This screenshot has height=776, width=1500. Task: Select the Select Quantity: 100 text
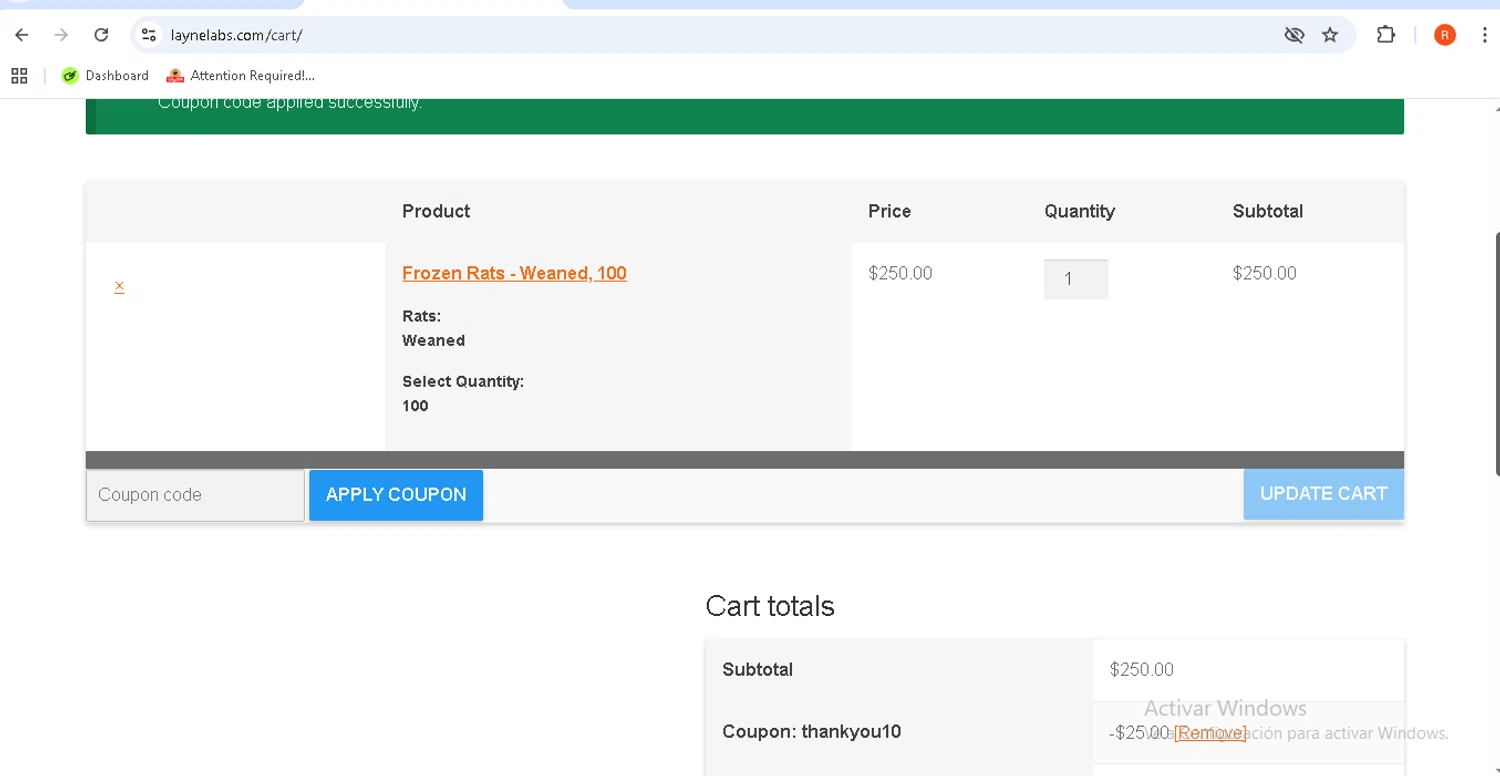pos(462,393)
